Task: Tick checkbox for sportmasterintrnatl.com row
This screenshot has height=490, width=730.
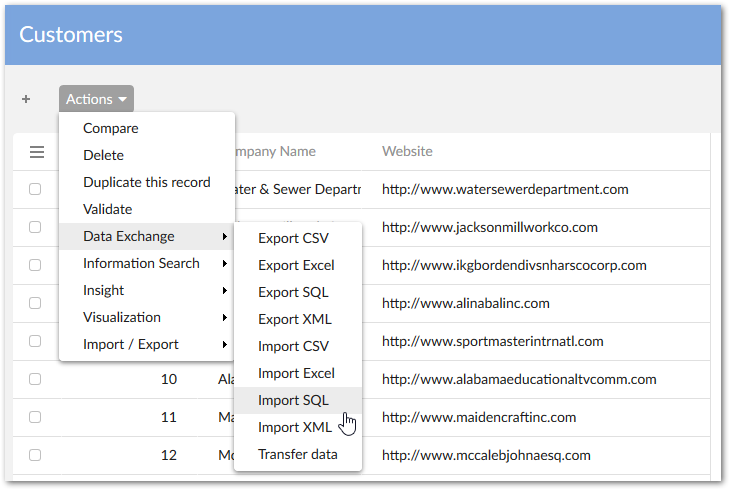Action: [x=35, y=341]
